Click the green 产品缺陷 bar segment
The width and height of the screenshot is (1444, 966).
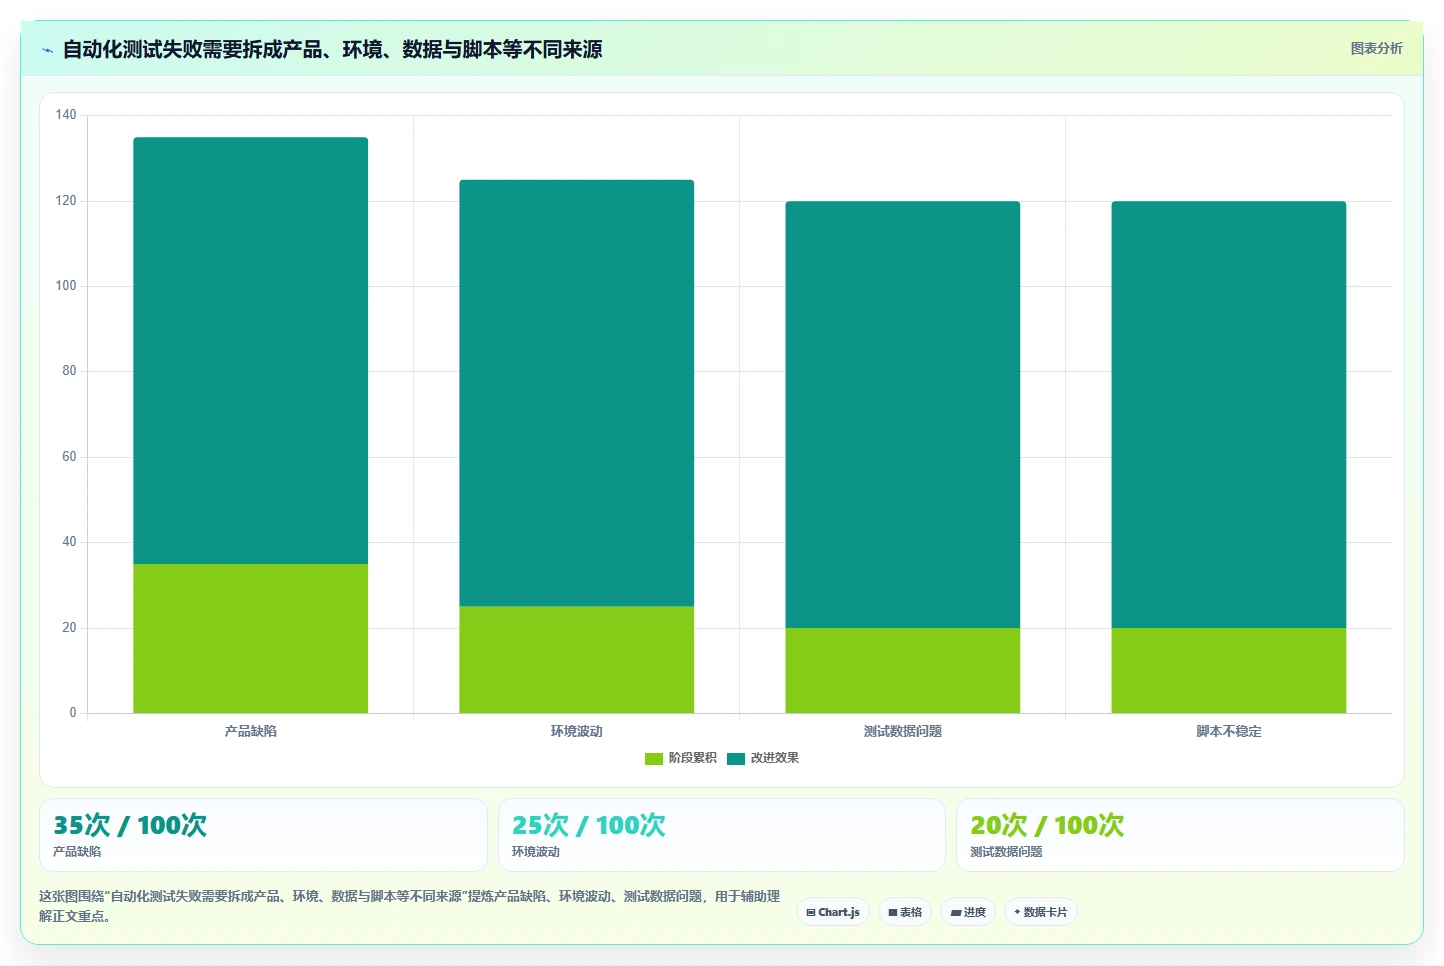pyautogui.click(x=251, y=639)
